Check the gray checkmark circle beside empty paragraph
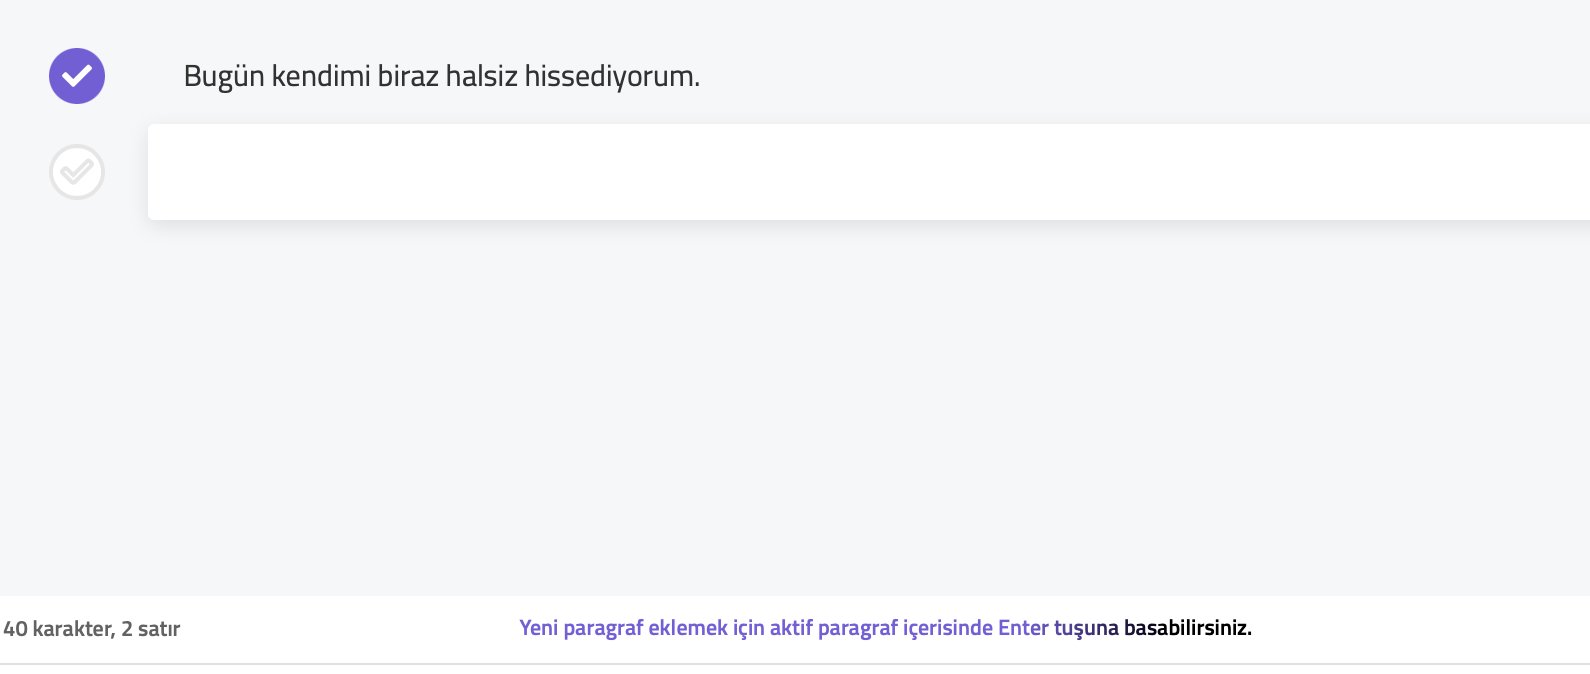 [x=77, y=172]
